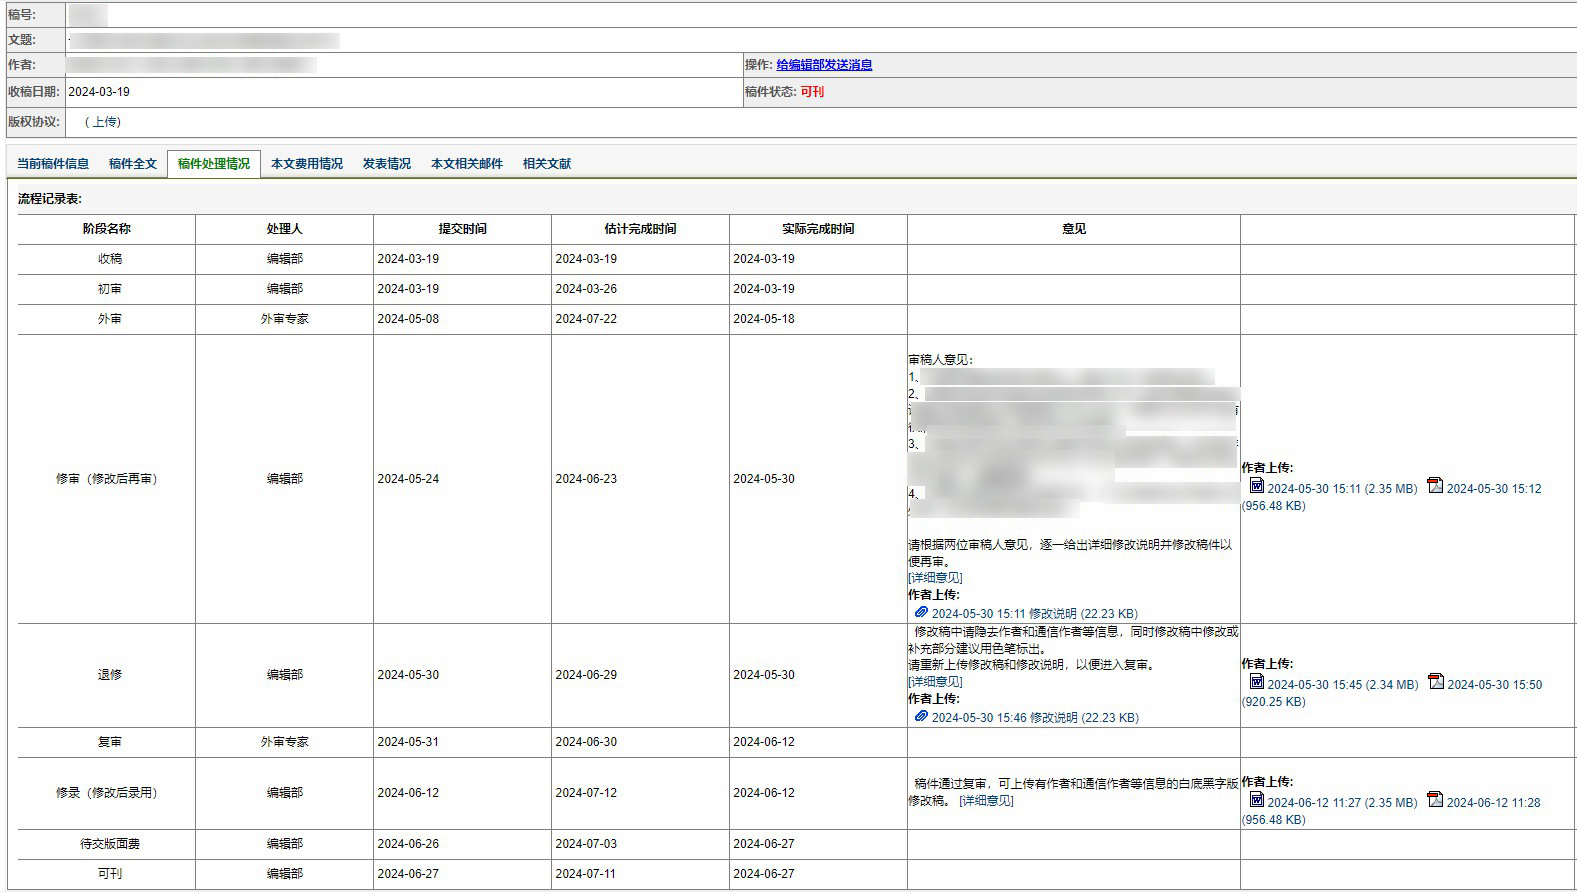The image size is (1577, 892).
Task: Open [详细意见] in the 修审 row
Action: 935,578
